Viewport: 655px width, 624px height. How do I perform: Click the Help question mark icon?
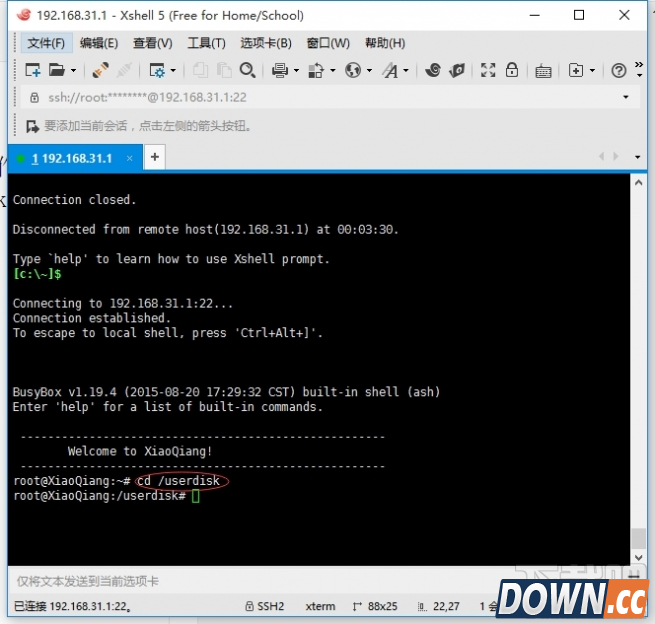coord(619,70)
